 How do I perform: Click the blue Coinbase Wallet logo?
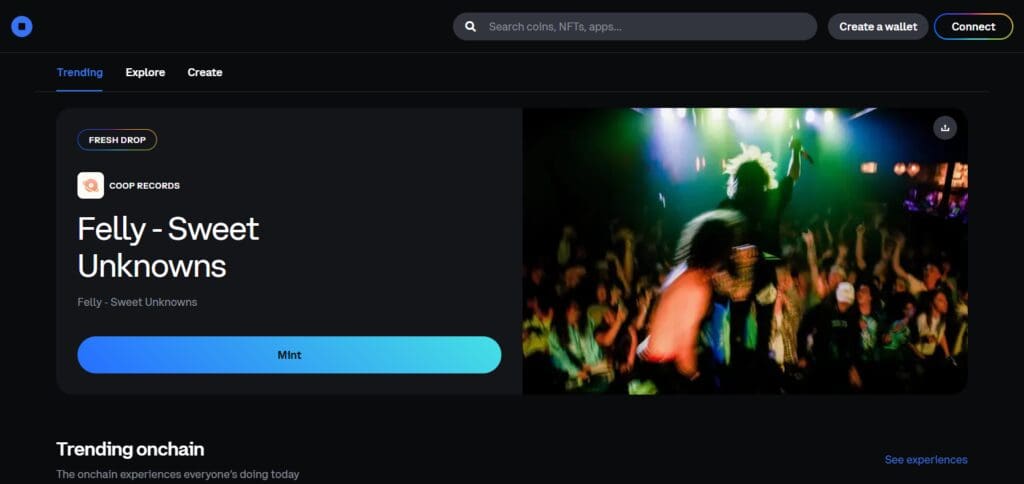pos(22,26)
